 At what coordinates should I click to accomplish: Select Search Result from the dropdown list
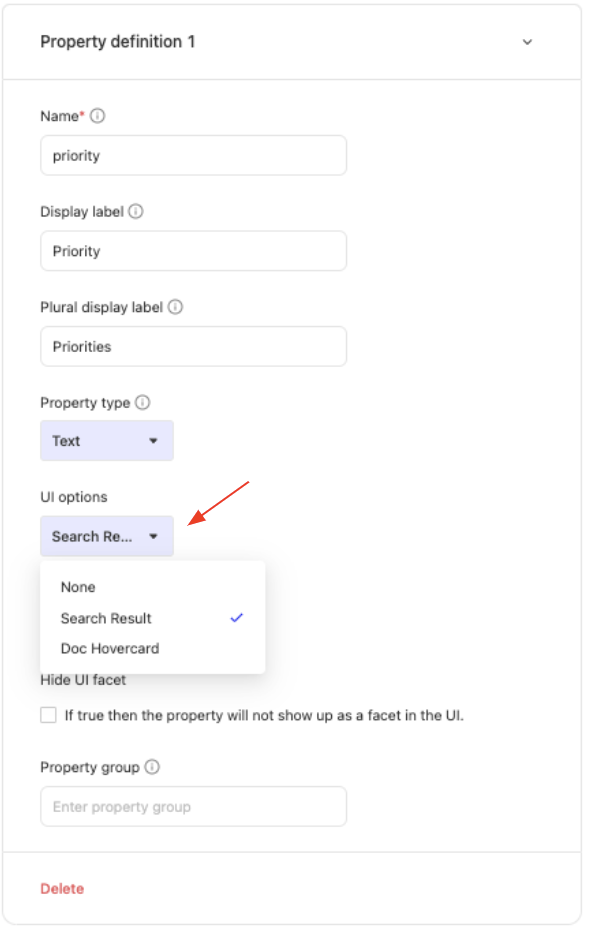105,618
